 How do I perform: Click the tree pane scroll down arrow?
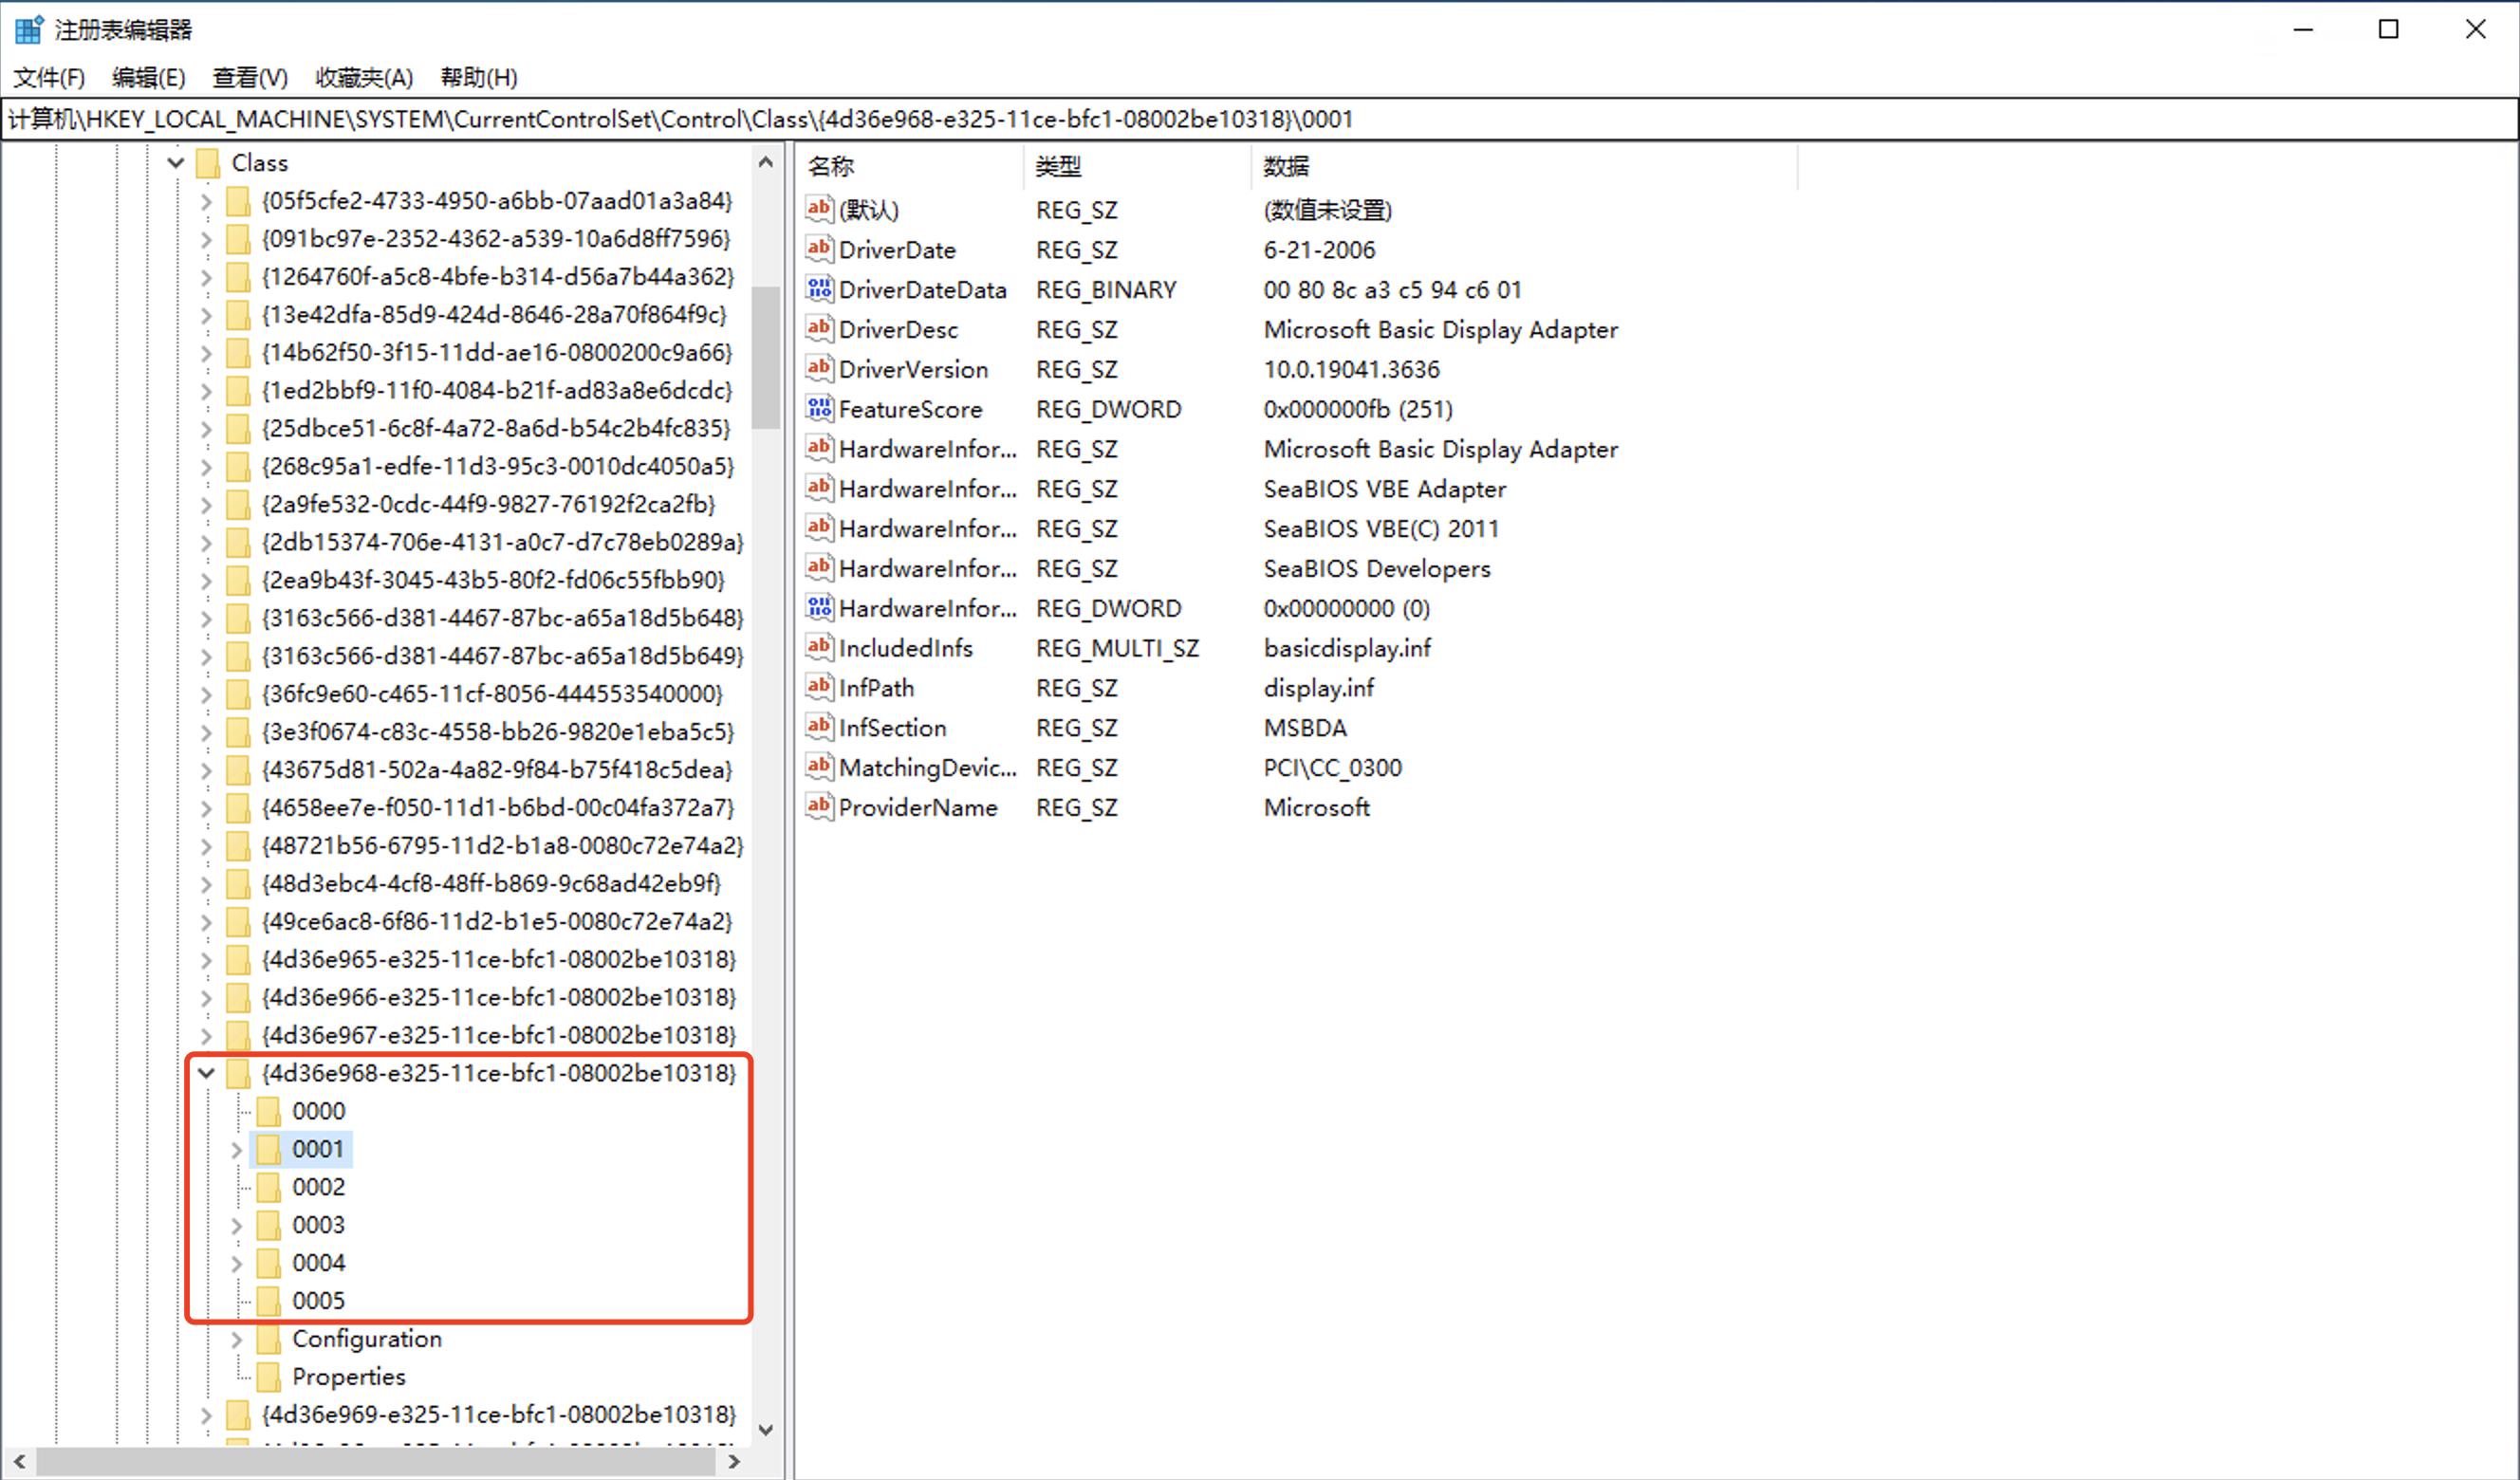[766, 1429]
